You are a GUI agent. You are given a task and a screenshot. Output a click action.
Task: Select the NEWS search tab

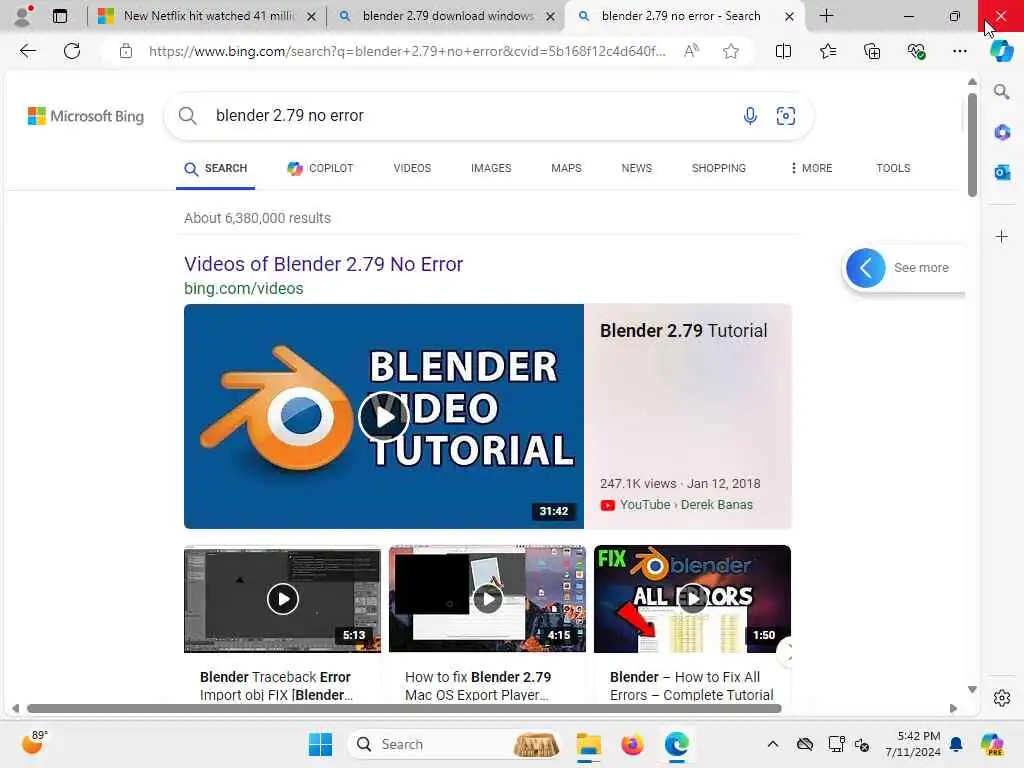coord(637,168)
